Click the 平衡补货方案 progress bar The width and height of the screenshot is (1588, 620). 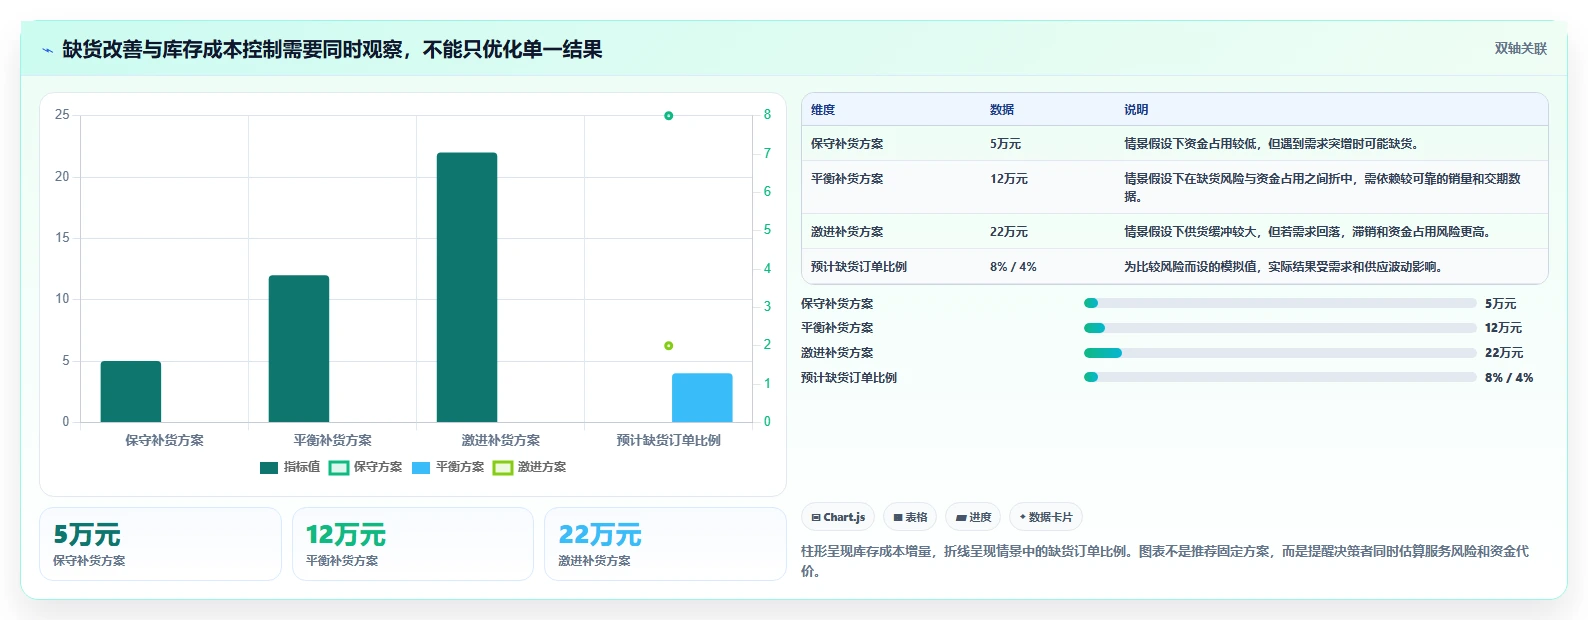pos(1280,328)
